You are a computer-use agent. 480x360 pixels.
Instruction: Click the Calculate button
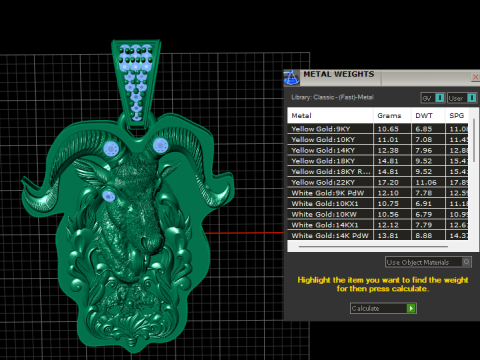click(383, 308)
